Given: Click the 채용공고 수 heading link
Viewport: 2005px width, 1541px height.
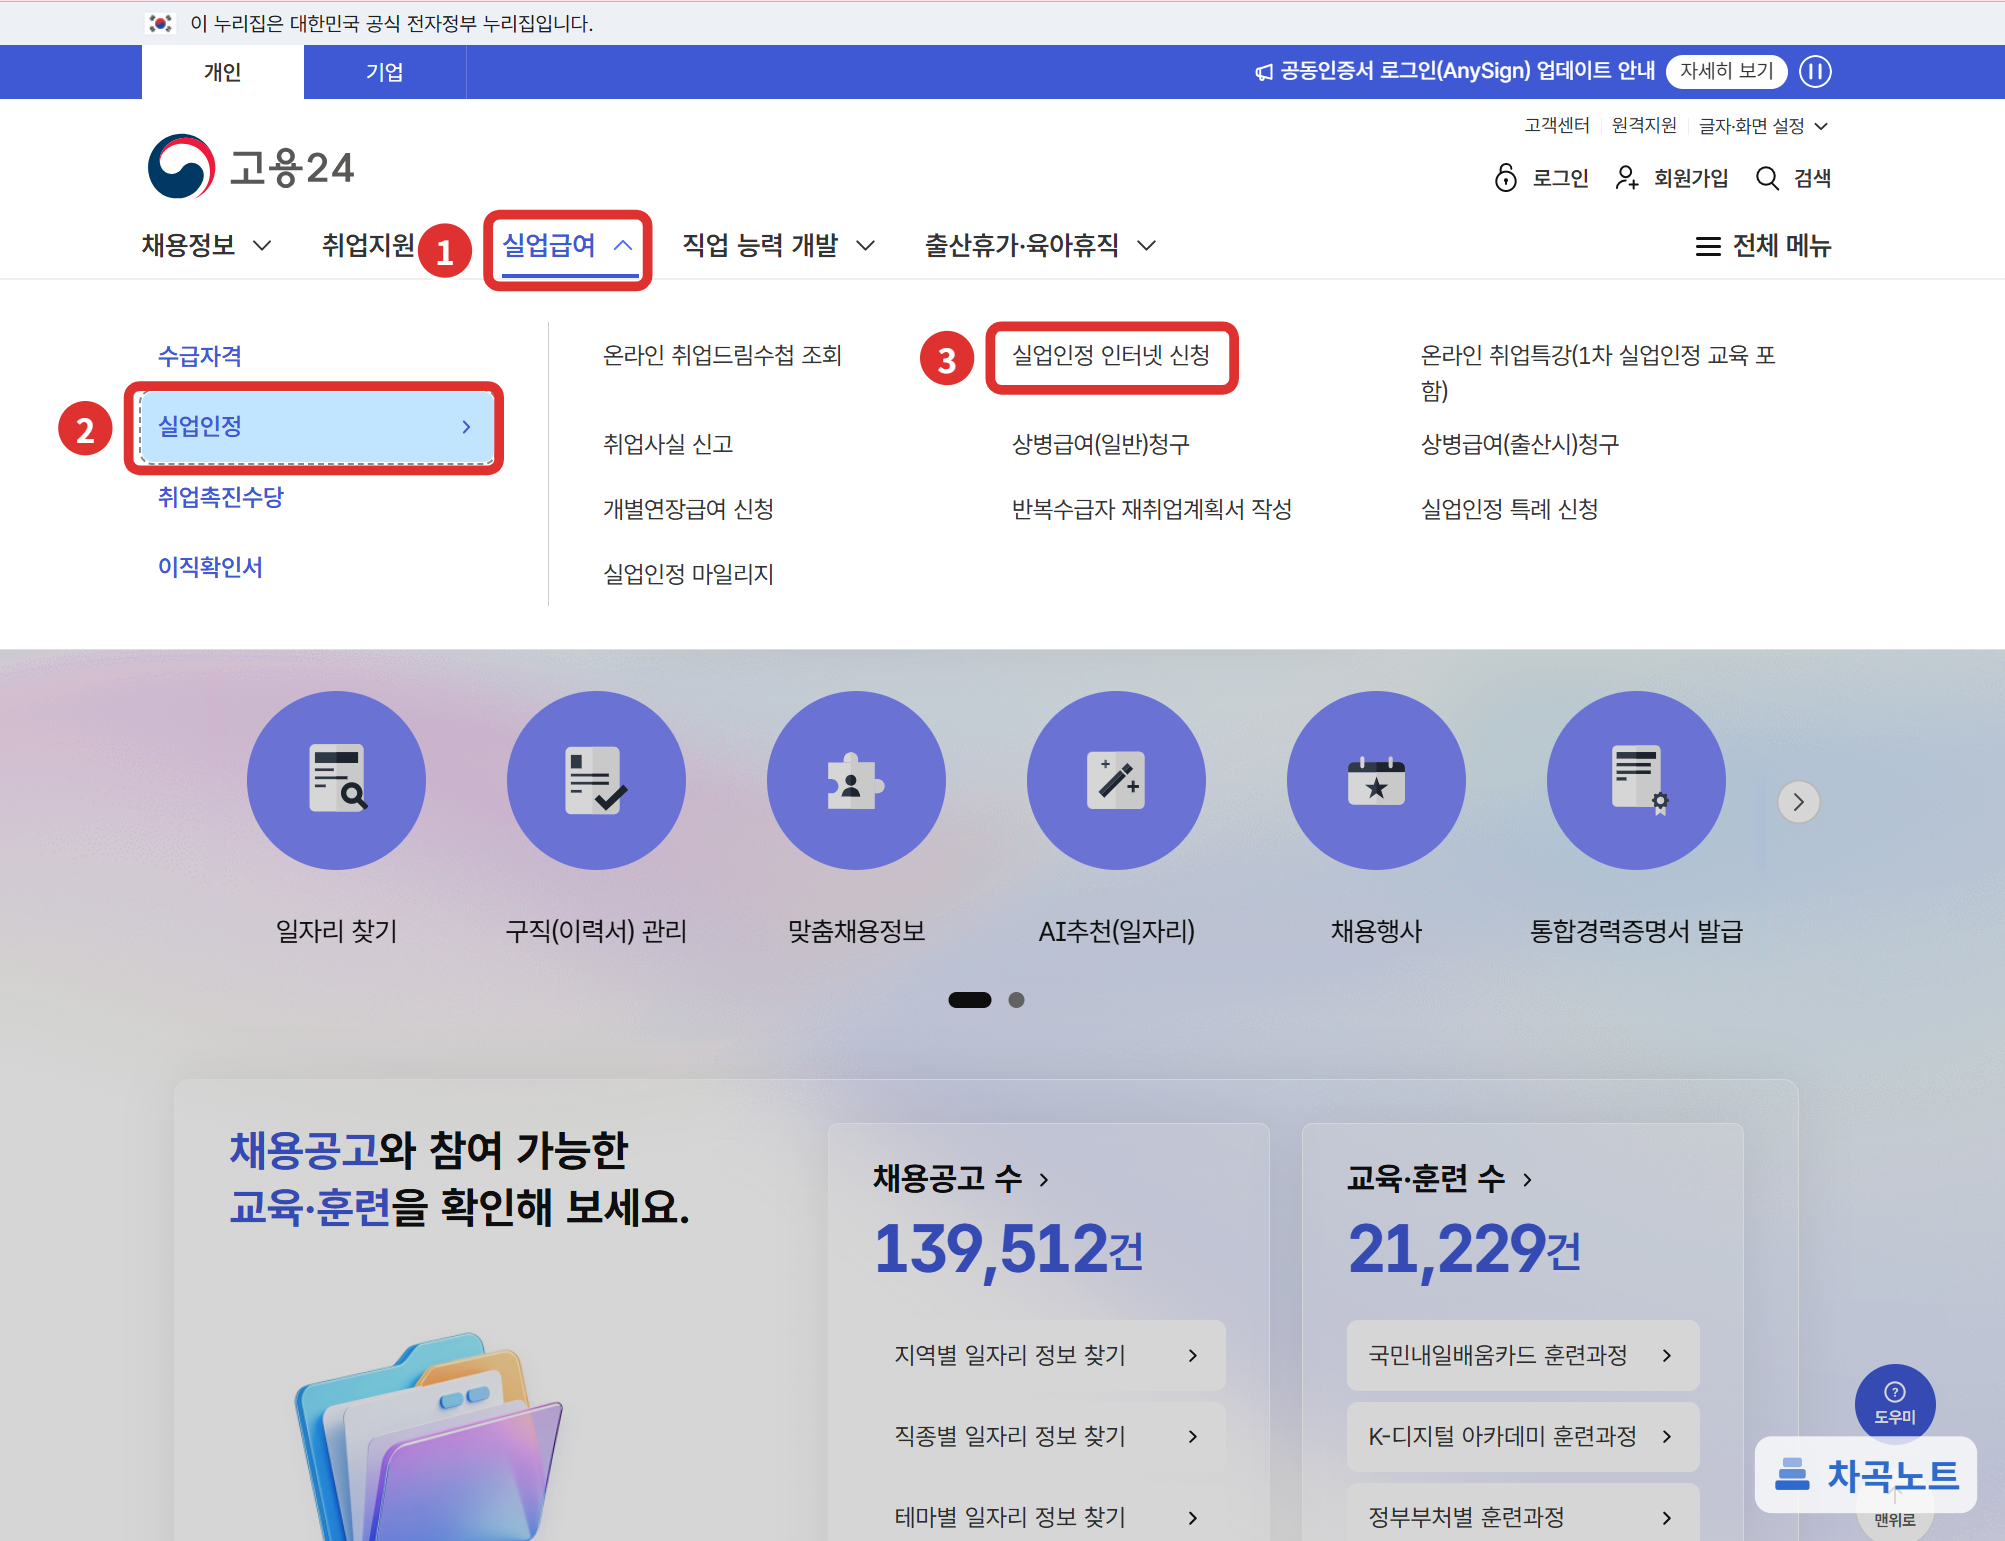Looking at the screenshot, I should (x=961, y=1179).
